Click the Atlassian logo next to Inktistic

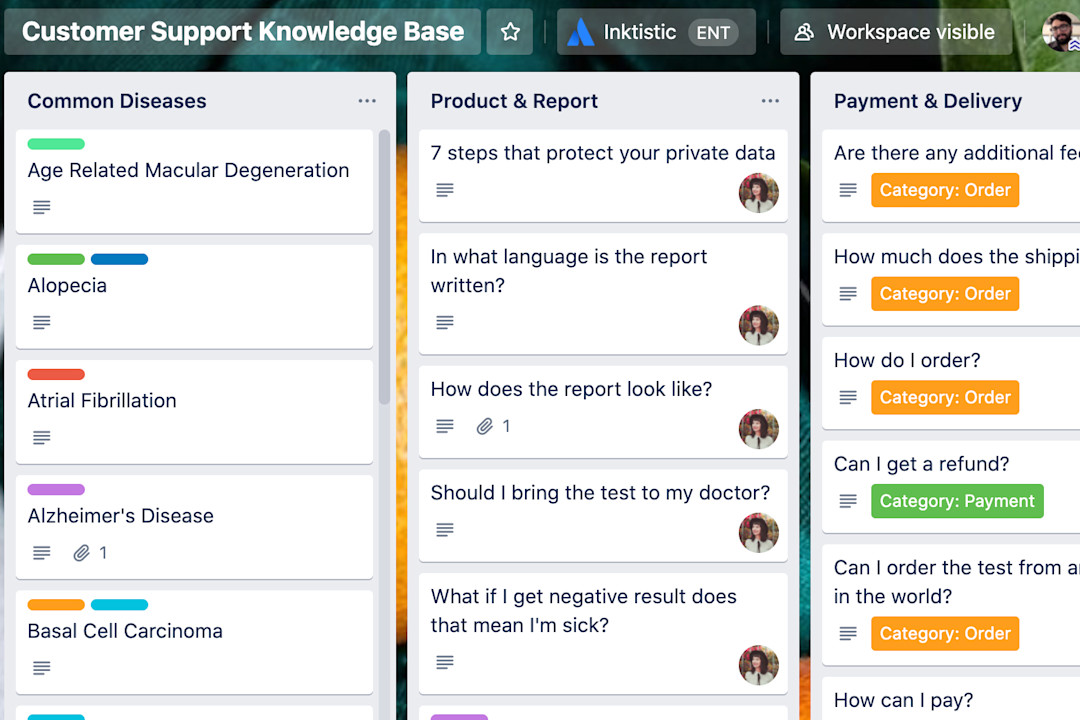pyautogui.click(x=579, y=31)
